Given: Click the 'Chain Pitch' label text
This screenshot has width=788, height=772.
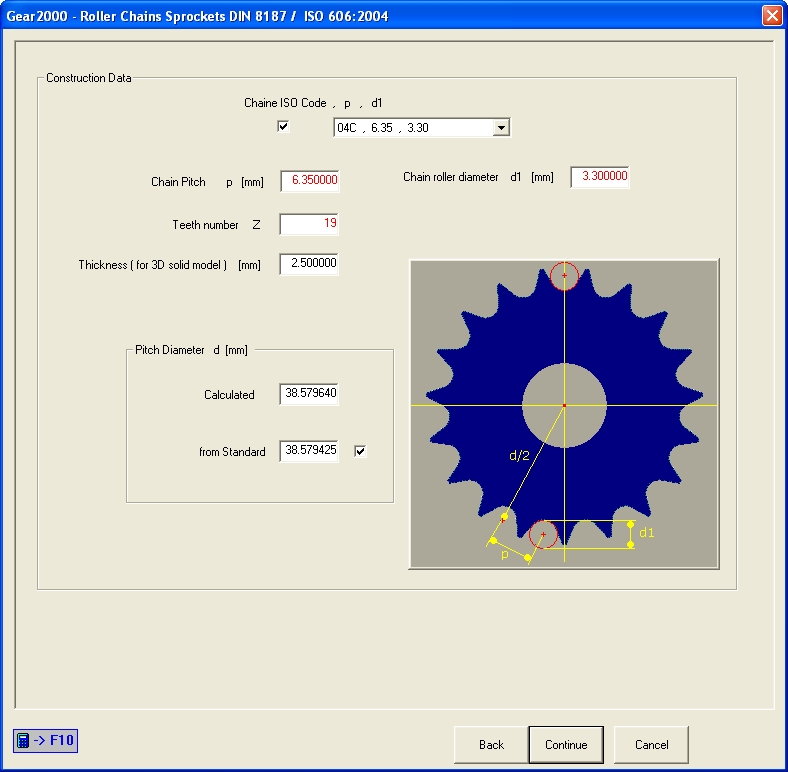Looking at the screenshot, I should (x=178, y=182).
